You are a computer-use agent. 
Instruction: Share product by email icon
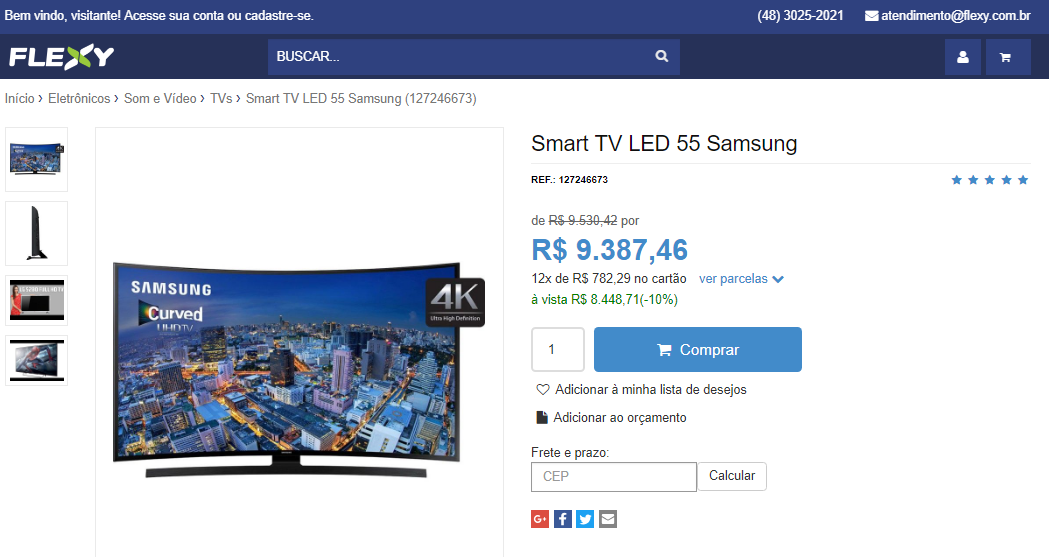coord(607,519)
